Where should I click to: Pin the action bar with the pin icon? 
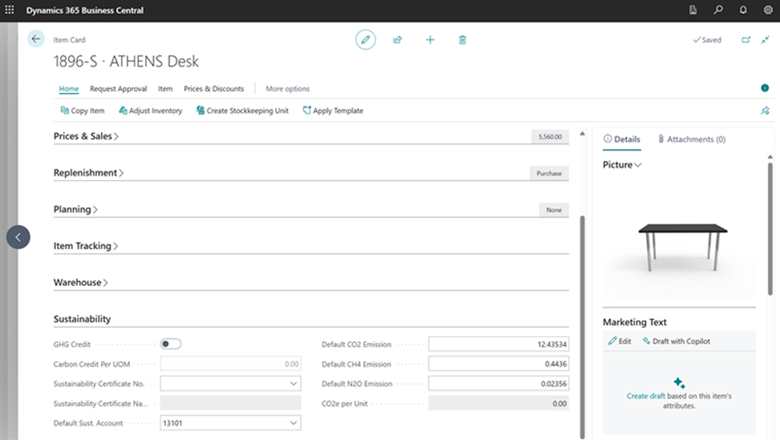click(x=765, y=110)
